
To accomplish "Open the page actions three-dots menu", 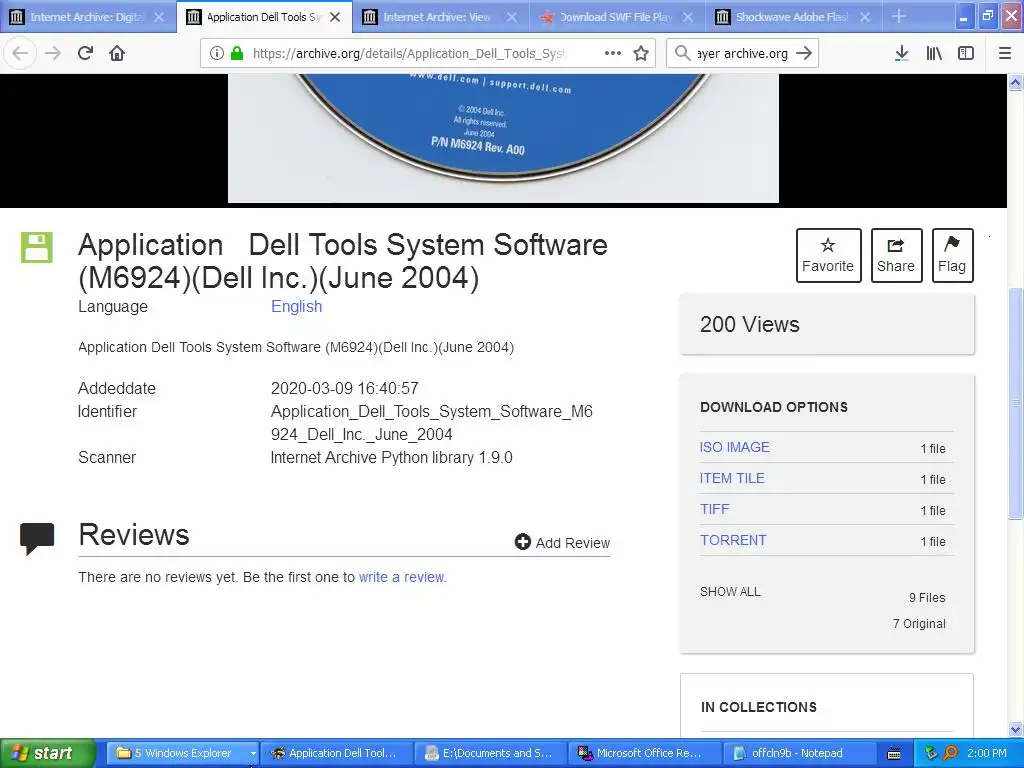I will coord(613,54).
